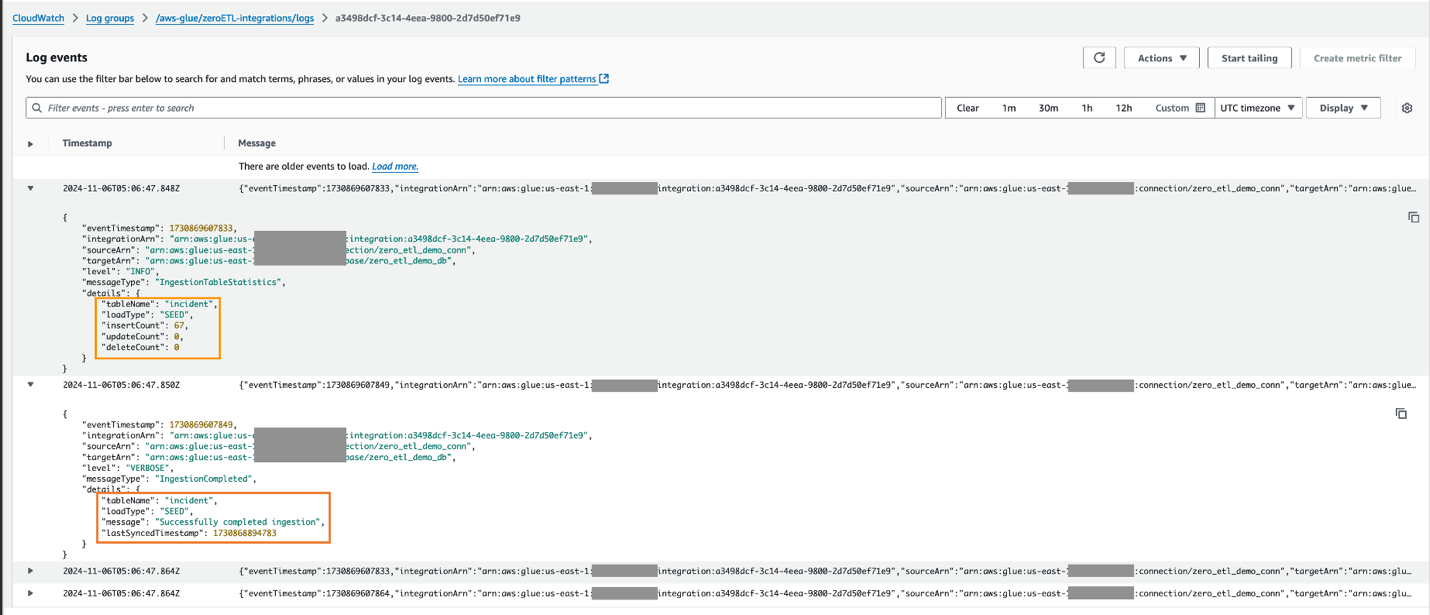Click the "IngestionCompleted" messageType value

pos(203,478)
